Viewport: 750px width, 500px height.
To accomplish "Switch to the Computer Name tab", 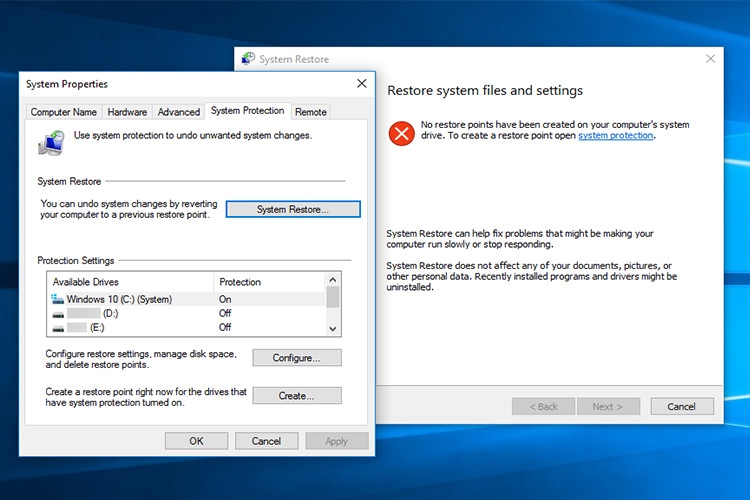I will click(64, 112).
